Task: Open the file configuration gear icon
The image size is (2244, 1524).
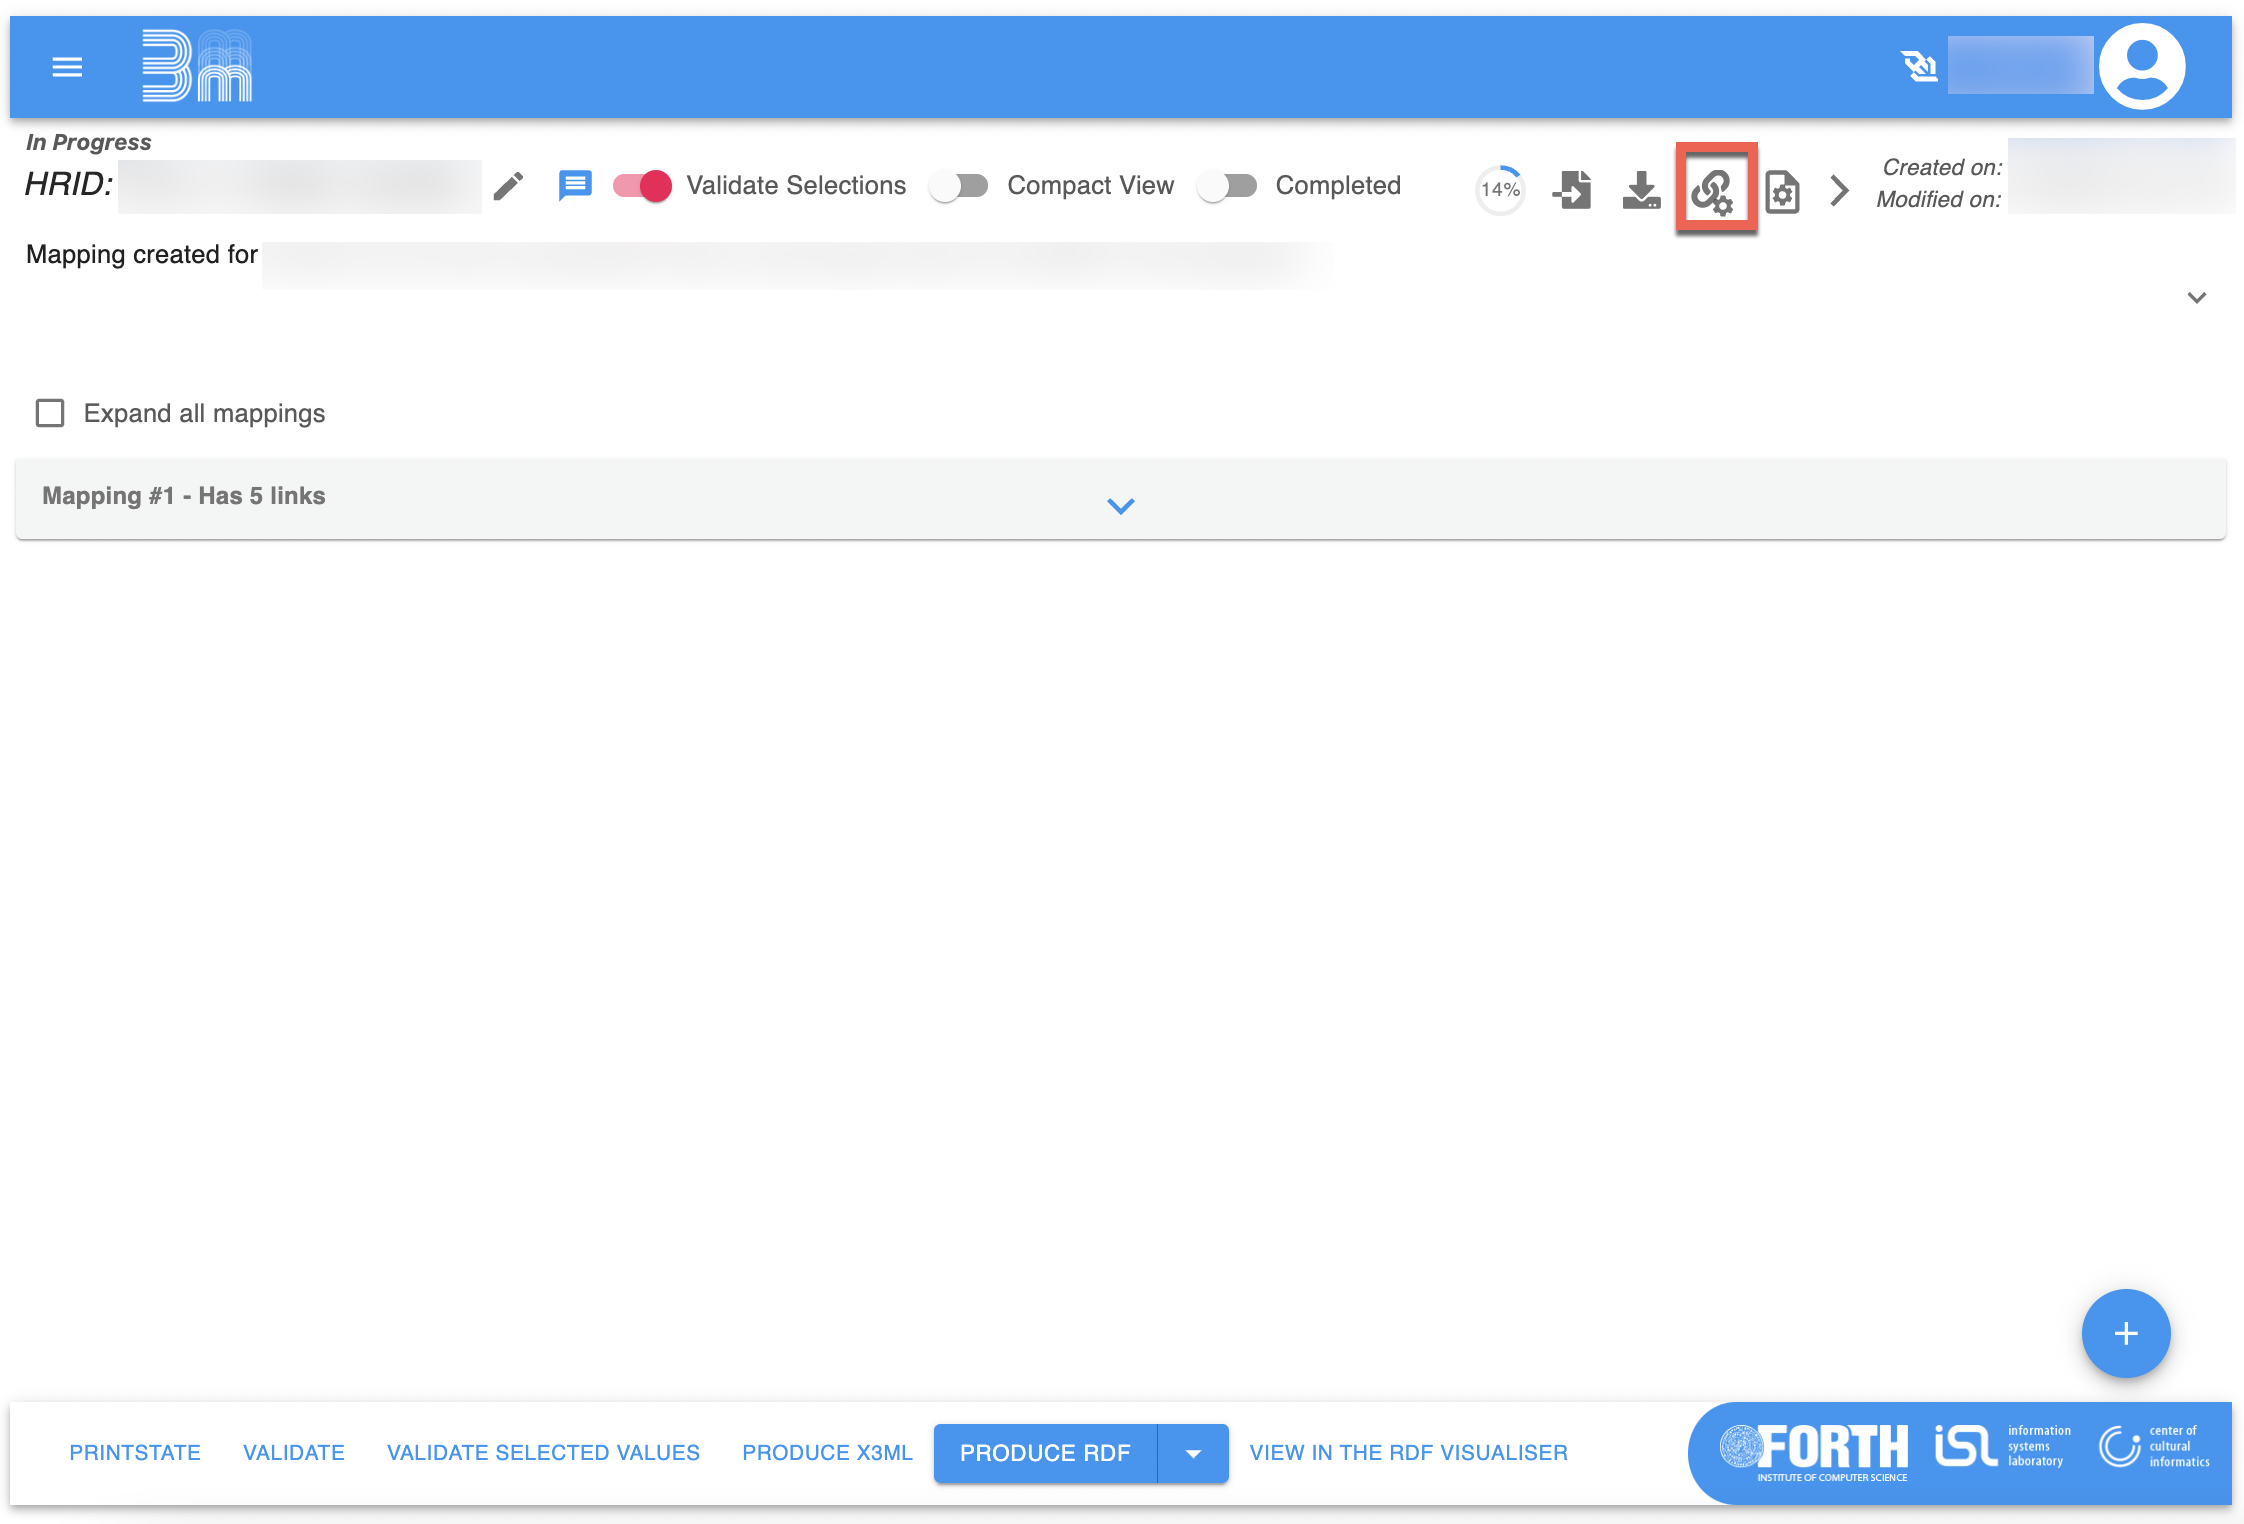Action: click(x=1782, y=192)
